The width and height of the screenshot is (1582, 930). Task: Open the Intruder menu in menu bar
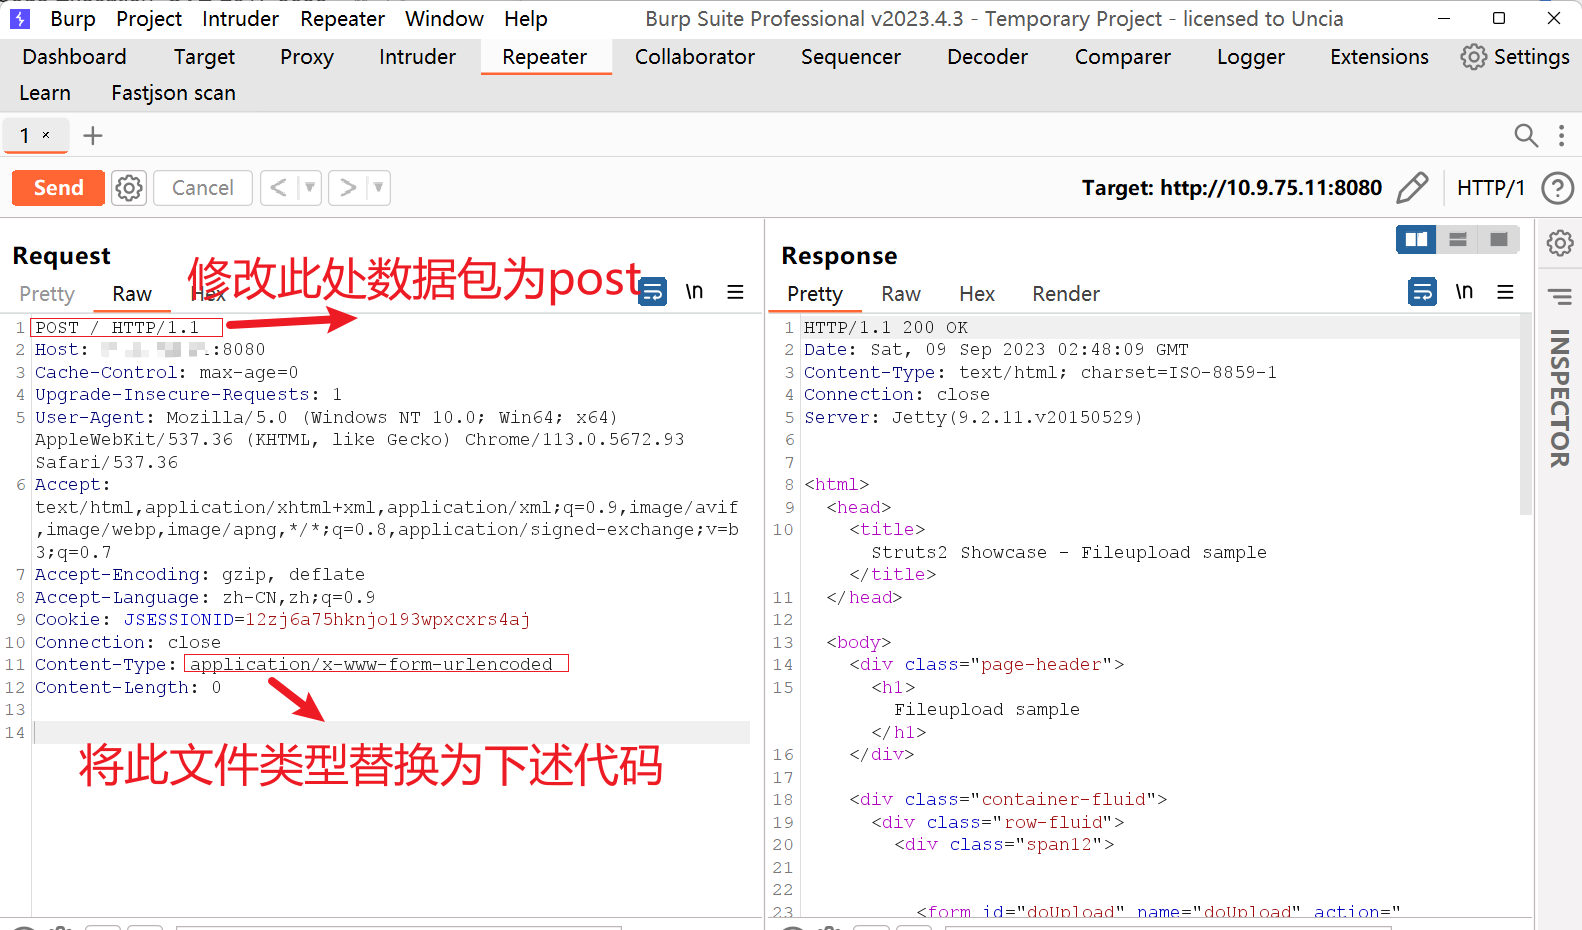click(240, 19)
